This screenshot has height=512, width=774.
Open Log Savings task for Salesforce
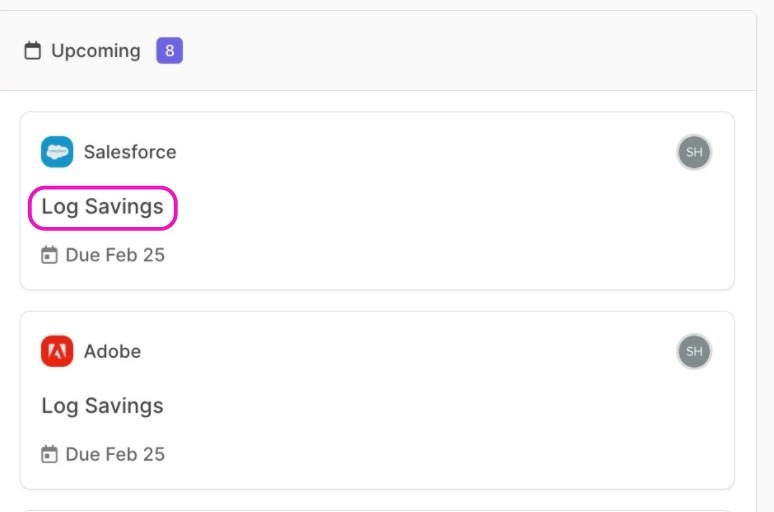[102, 207]
